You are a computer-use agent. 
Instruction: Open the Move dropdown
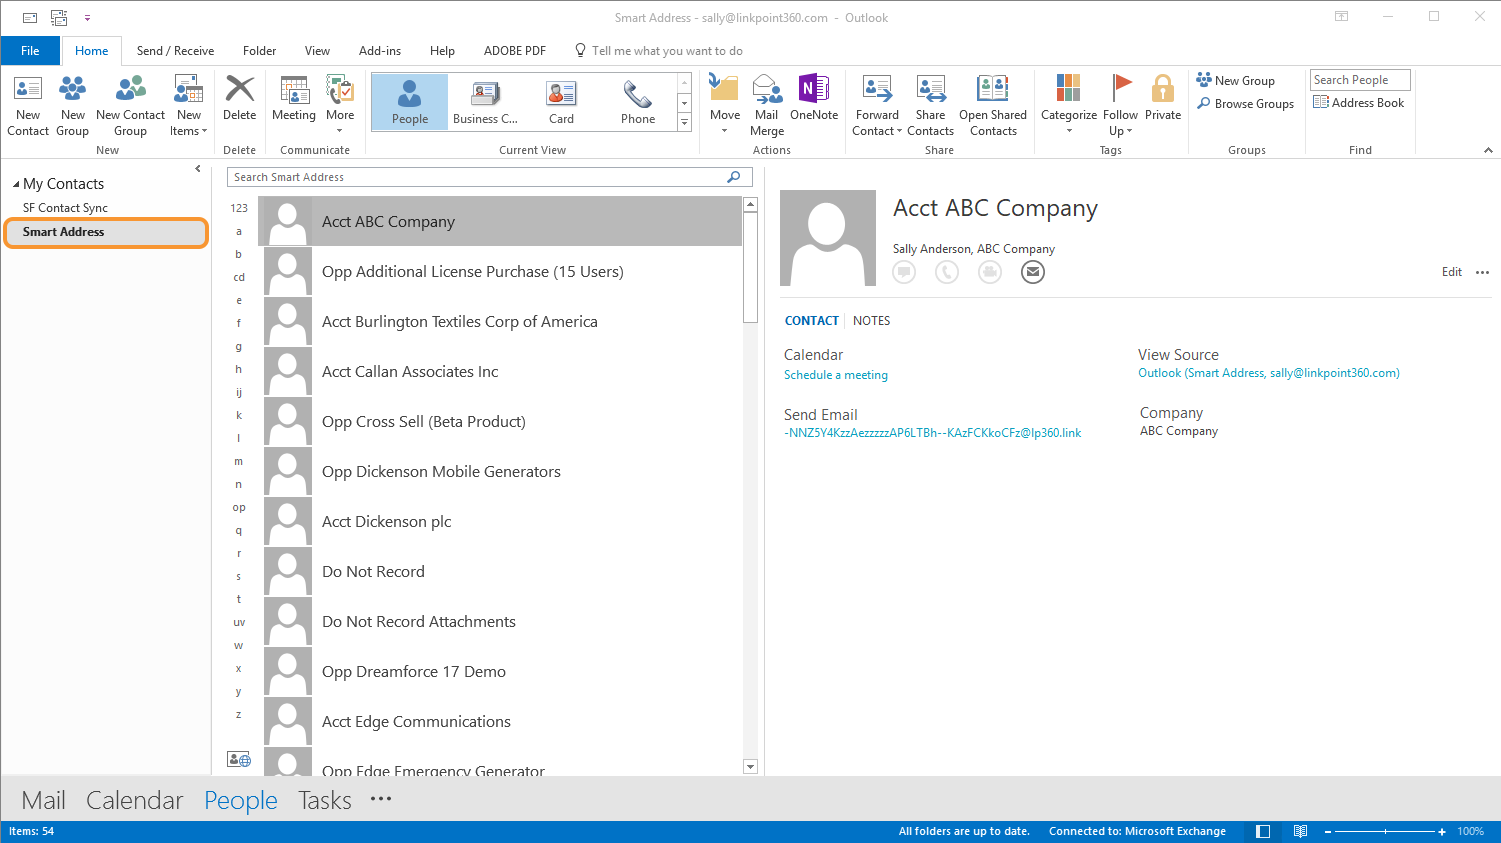[725, 106]
